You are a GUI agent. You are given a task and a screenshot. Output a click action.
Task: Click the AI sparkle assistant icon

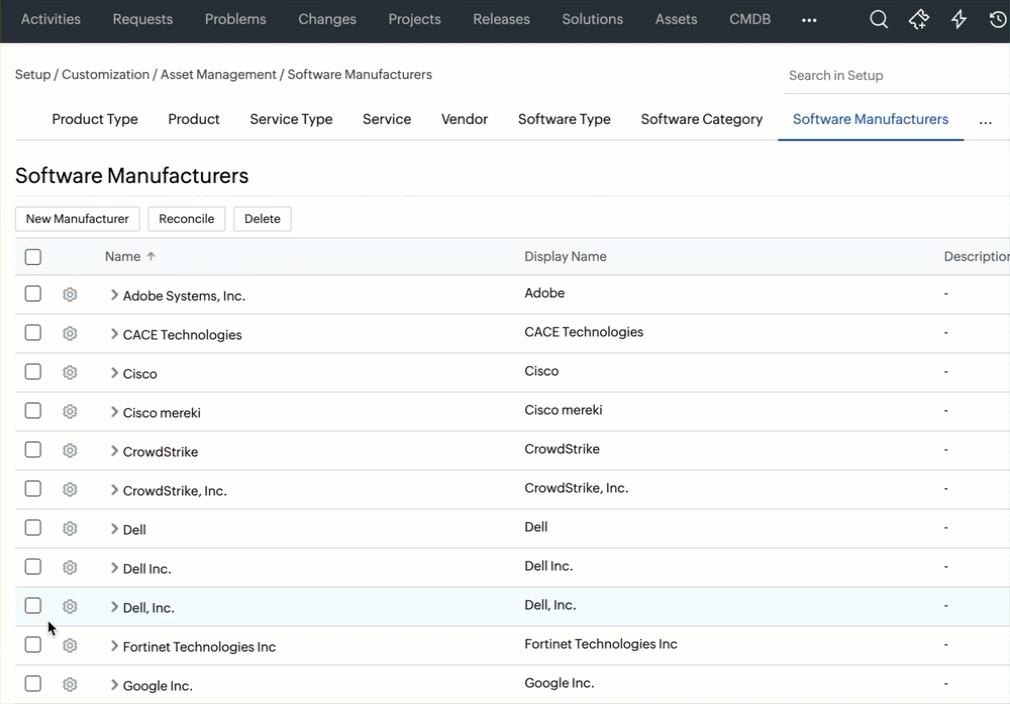[x=919, y=19]
